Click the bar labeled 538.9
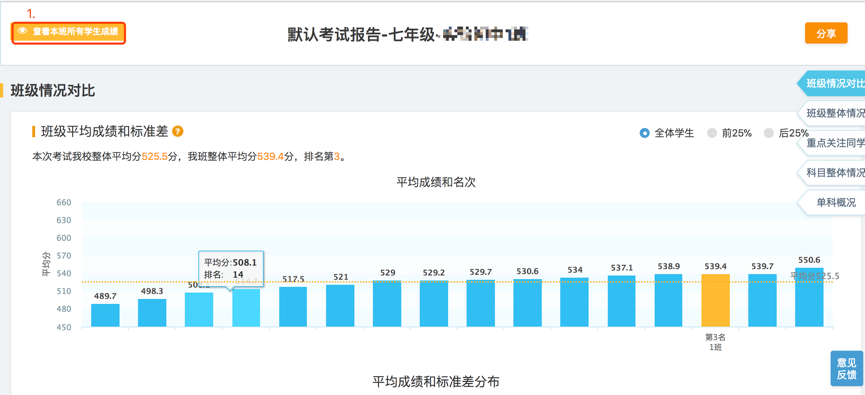Image resolution: width=865 pixels, height=395 pixels. pos(669,301)
